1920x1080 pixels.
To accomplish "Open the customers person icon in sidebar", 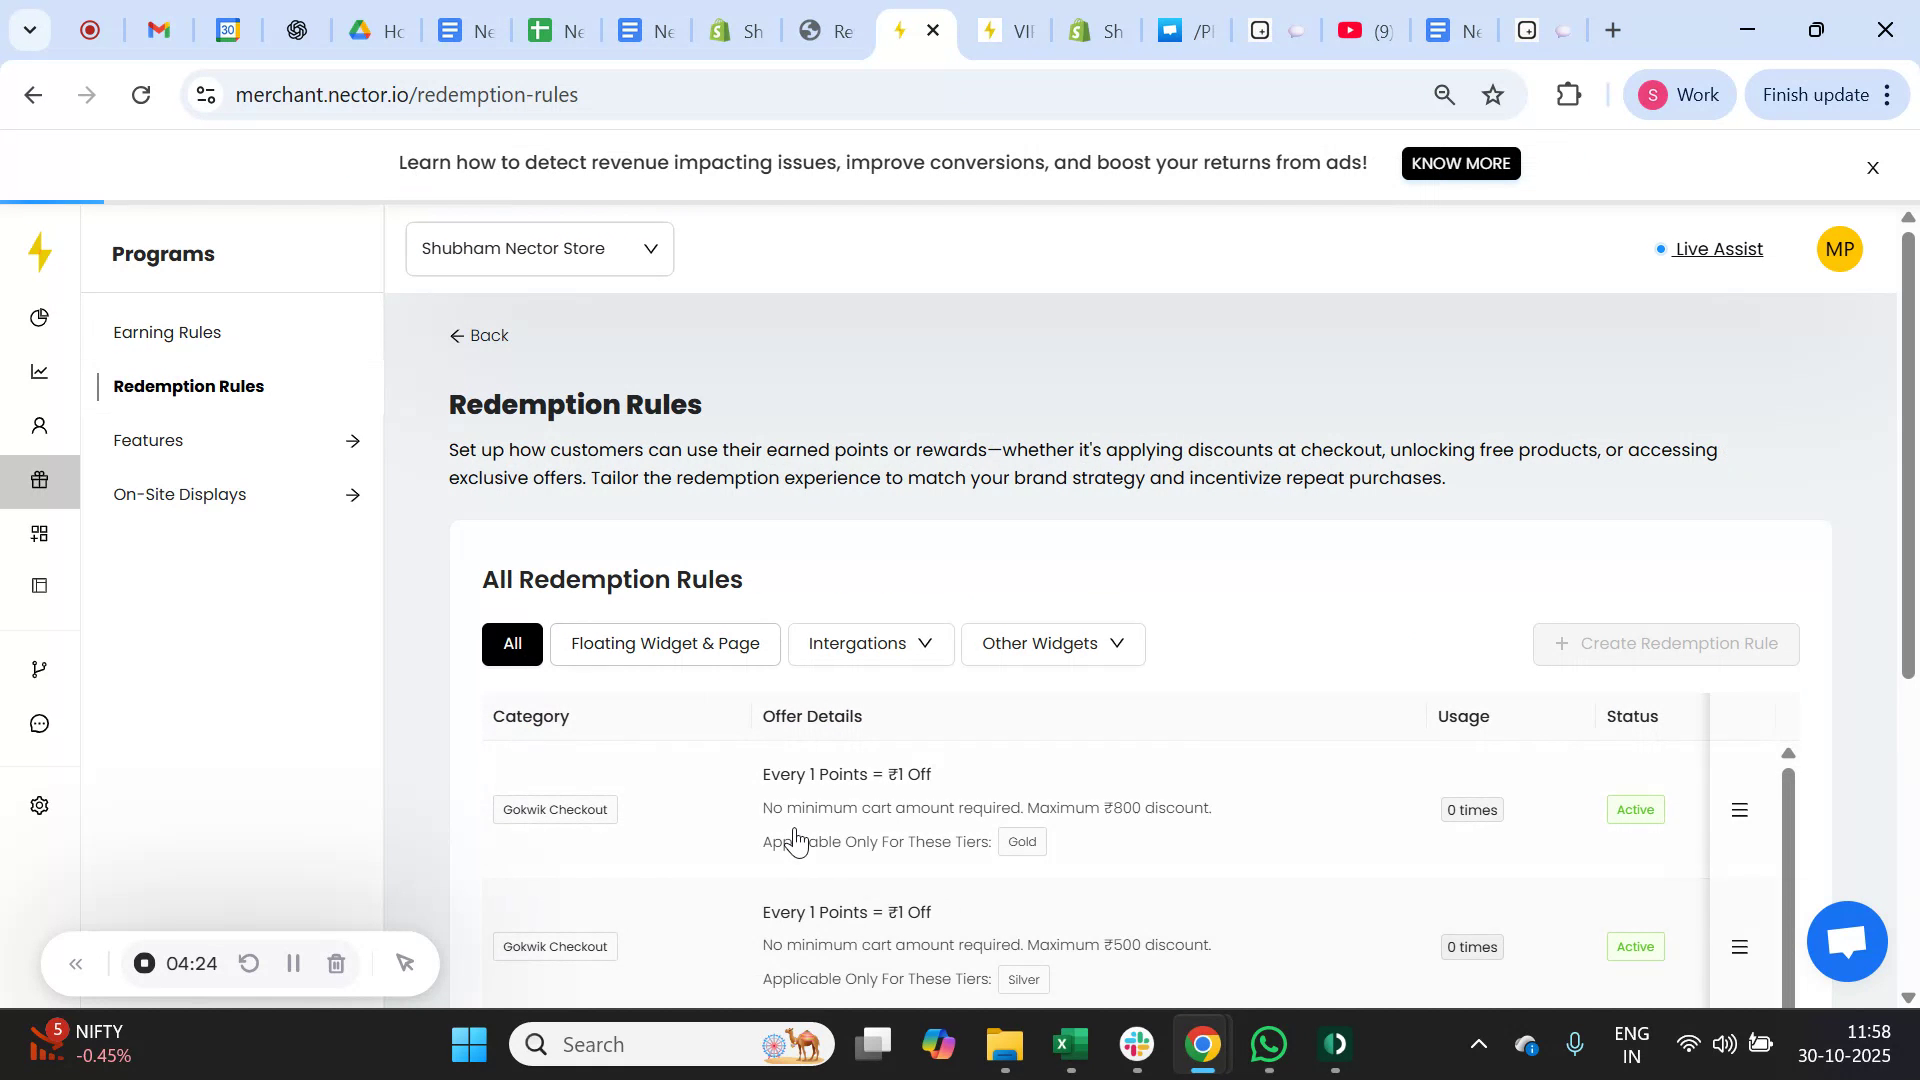I will coord(40,425).
